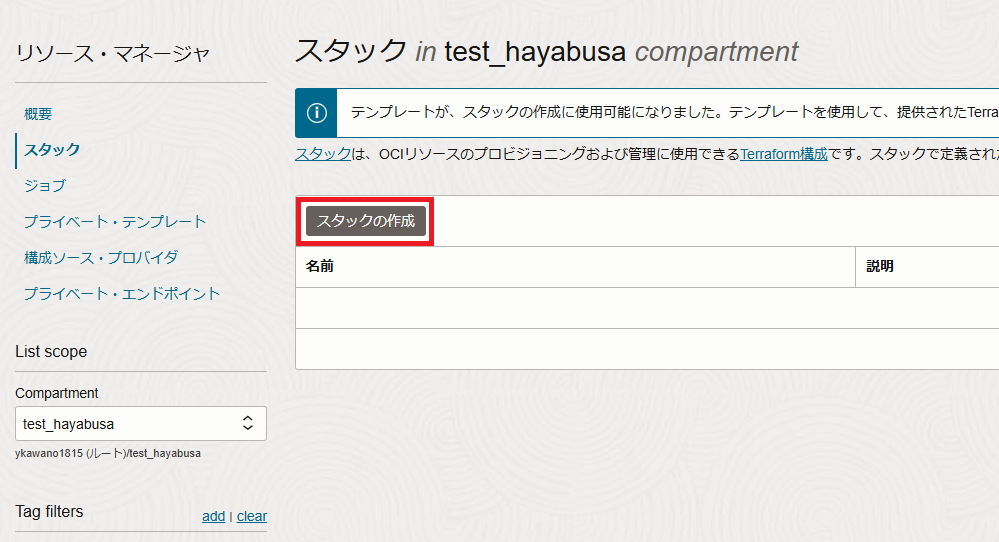Click the スタックの作成 button
Viewport: 999px width, 542px height.
tap(366, 221)
